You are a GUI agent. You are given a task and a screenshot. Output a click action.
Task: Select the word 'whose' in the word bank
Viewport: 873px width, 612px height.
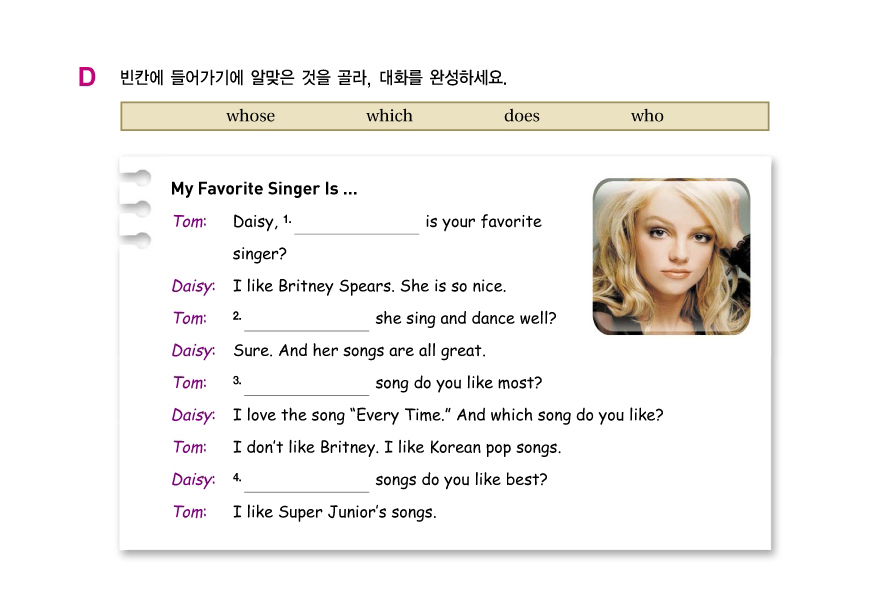250,116
